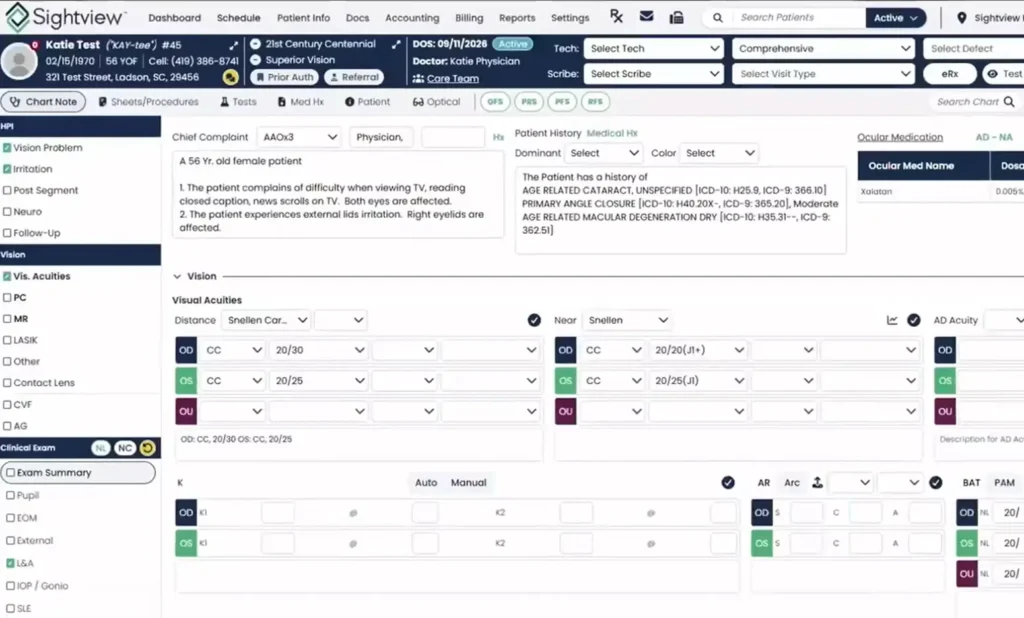Collapse the Vision section chevron
This screenshot has width=1024, height=618.
pyautogui.click(x=177, y=276)
